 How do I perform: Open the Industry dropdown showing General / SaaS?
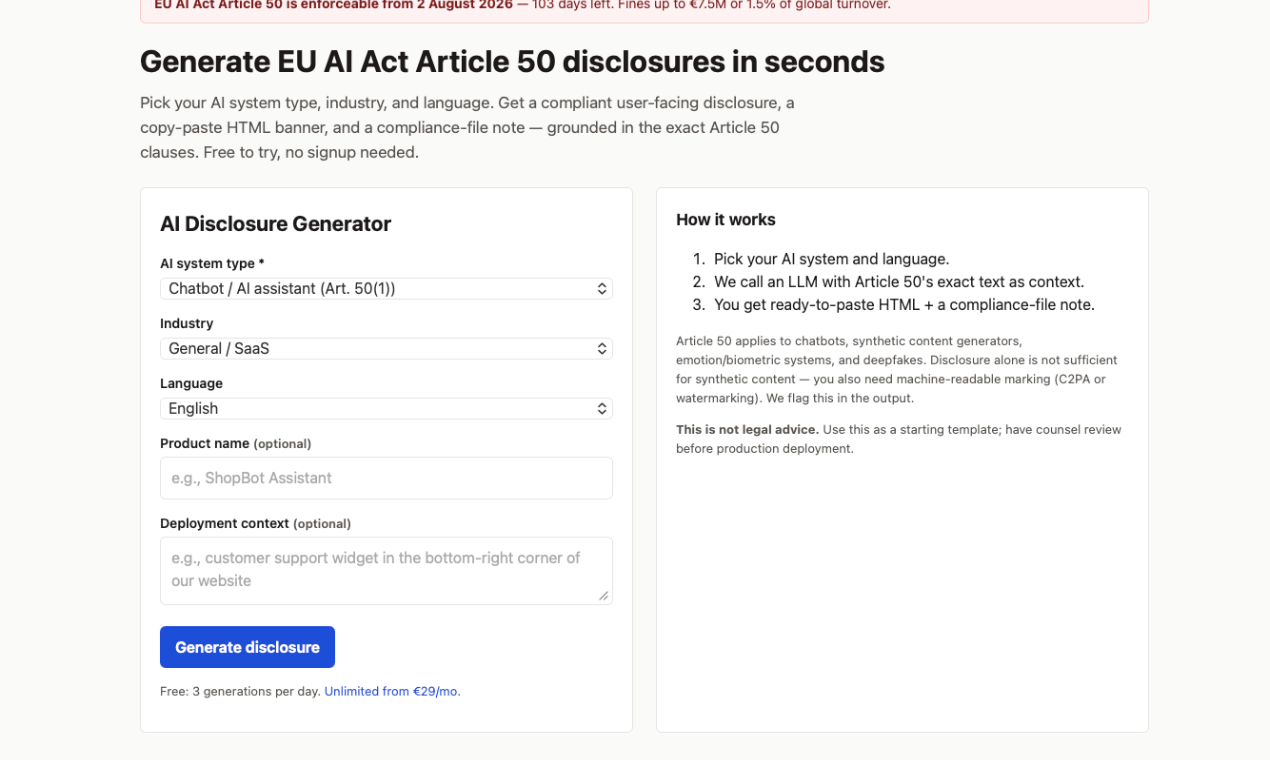coord(386,348)
